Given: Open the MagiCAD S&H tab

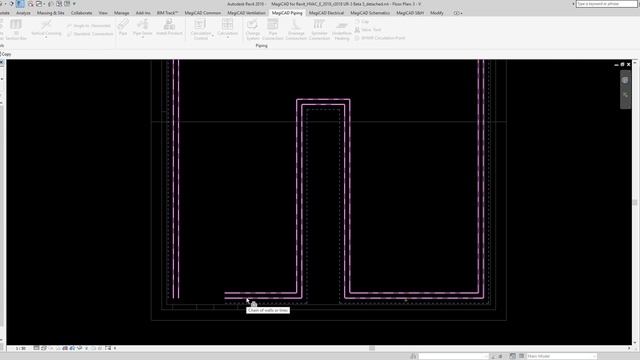Looking at the screenshot, I should (410, 13).
